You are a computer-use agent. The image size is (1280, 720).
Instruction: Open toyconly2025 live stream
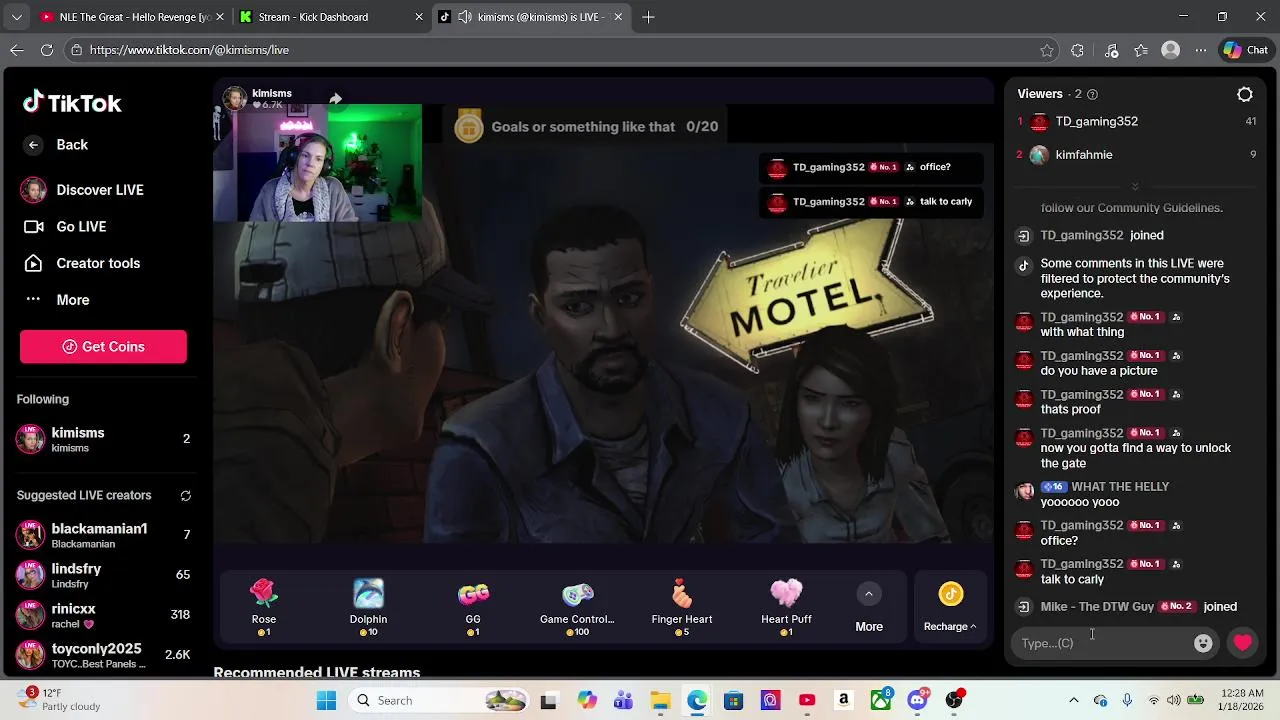103,655
